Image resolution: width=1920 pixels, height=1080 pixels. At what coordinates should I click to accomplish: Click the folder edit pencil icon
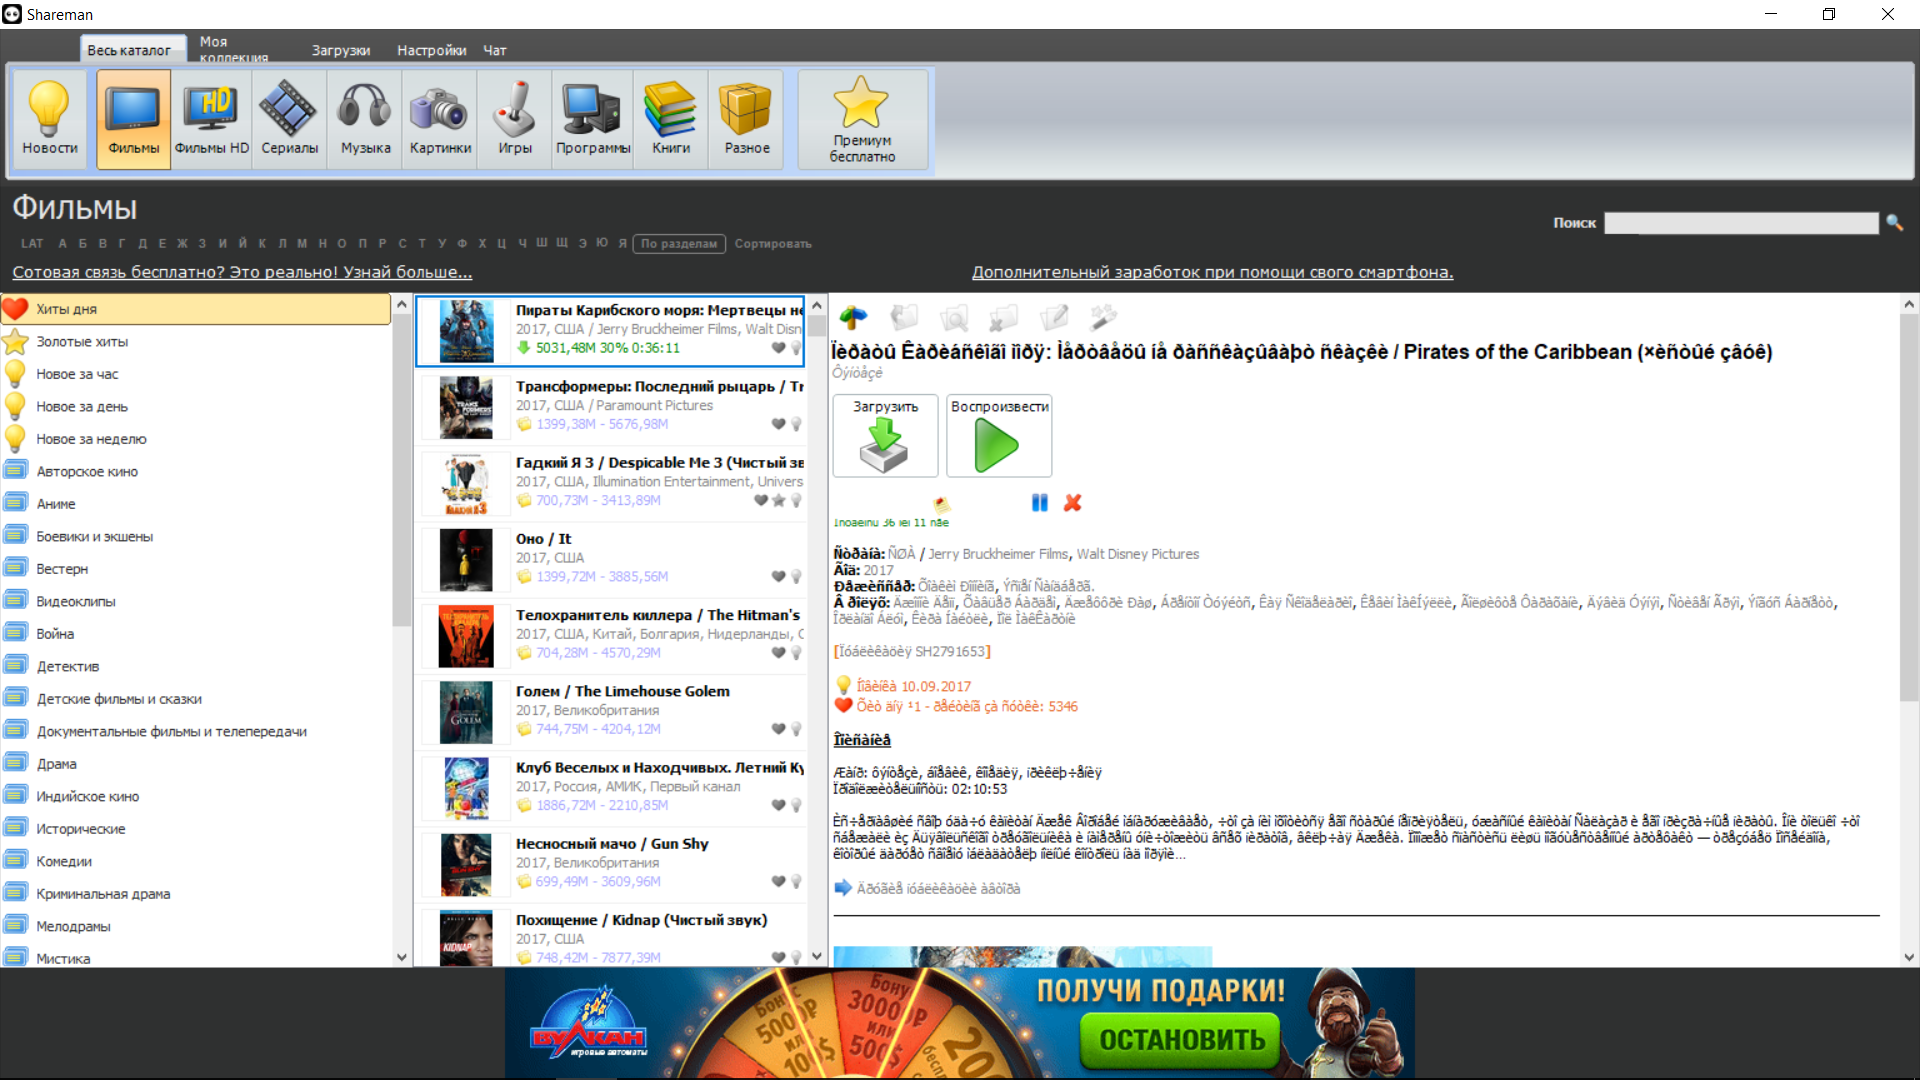tap(1053, 317)
